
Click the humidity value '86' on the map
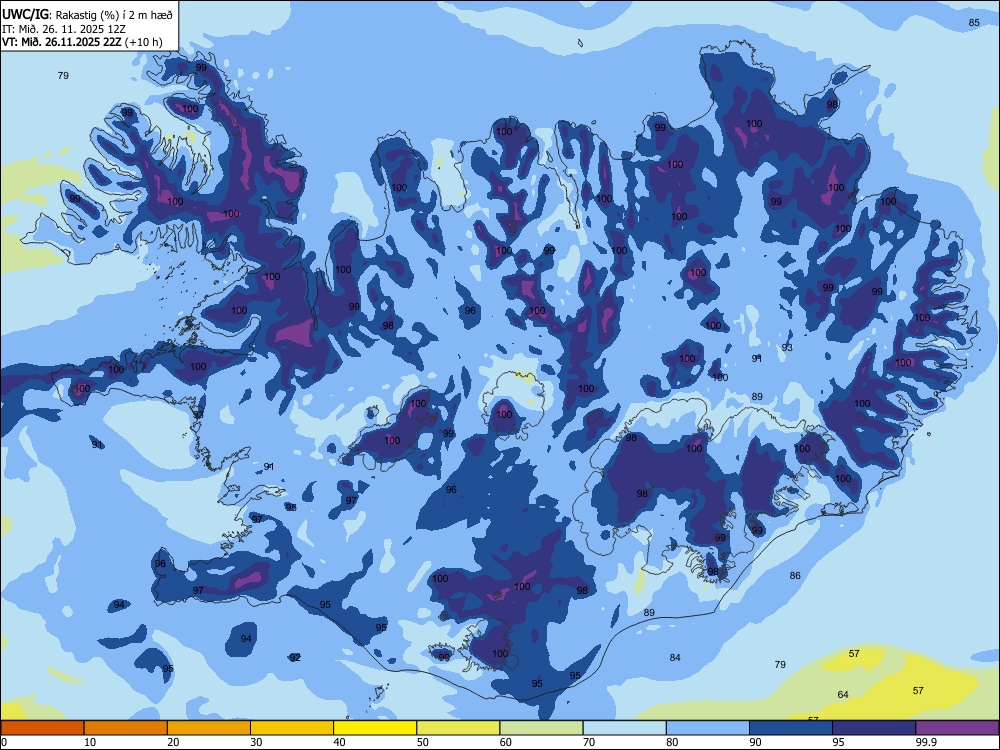point(795,575)
